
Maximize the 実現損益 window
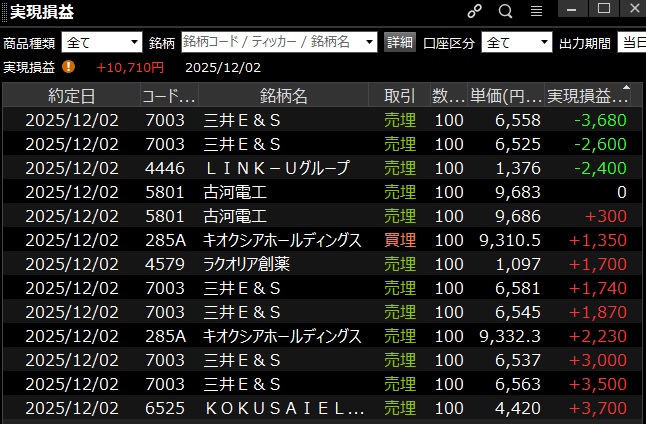603,9
